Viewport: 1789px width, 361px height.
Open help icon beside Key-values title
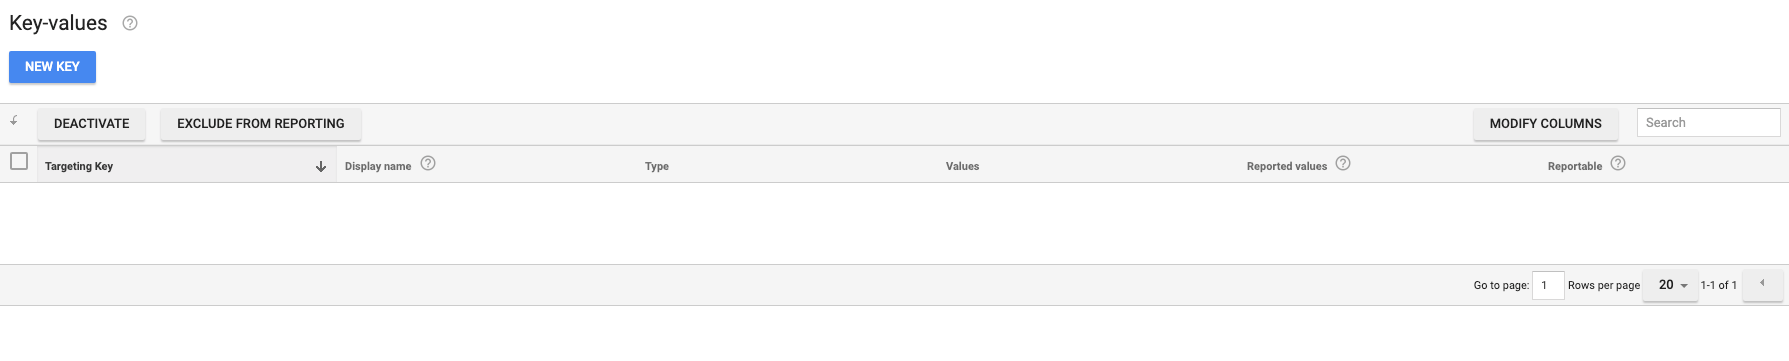tap(130, 23)
